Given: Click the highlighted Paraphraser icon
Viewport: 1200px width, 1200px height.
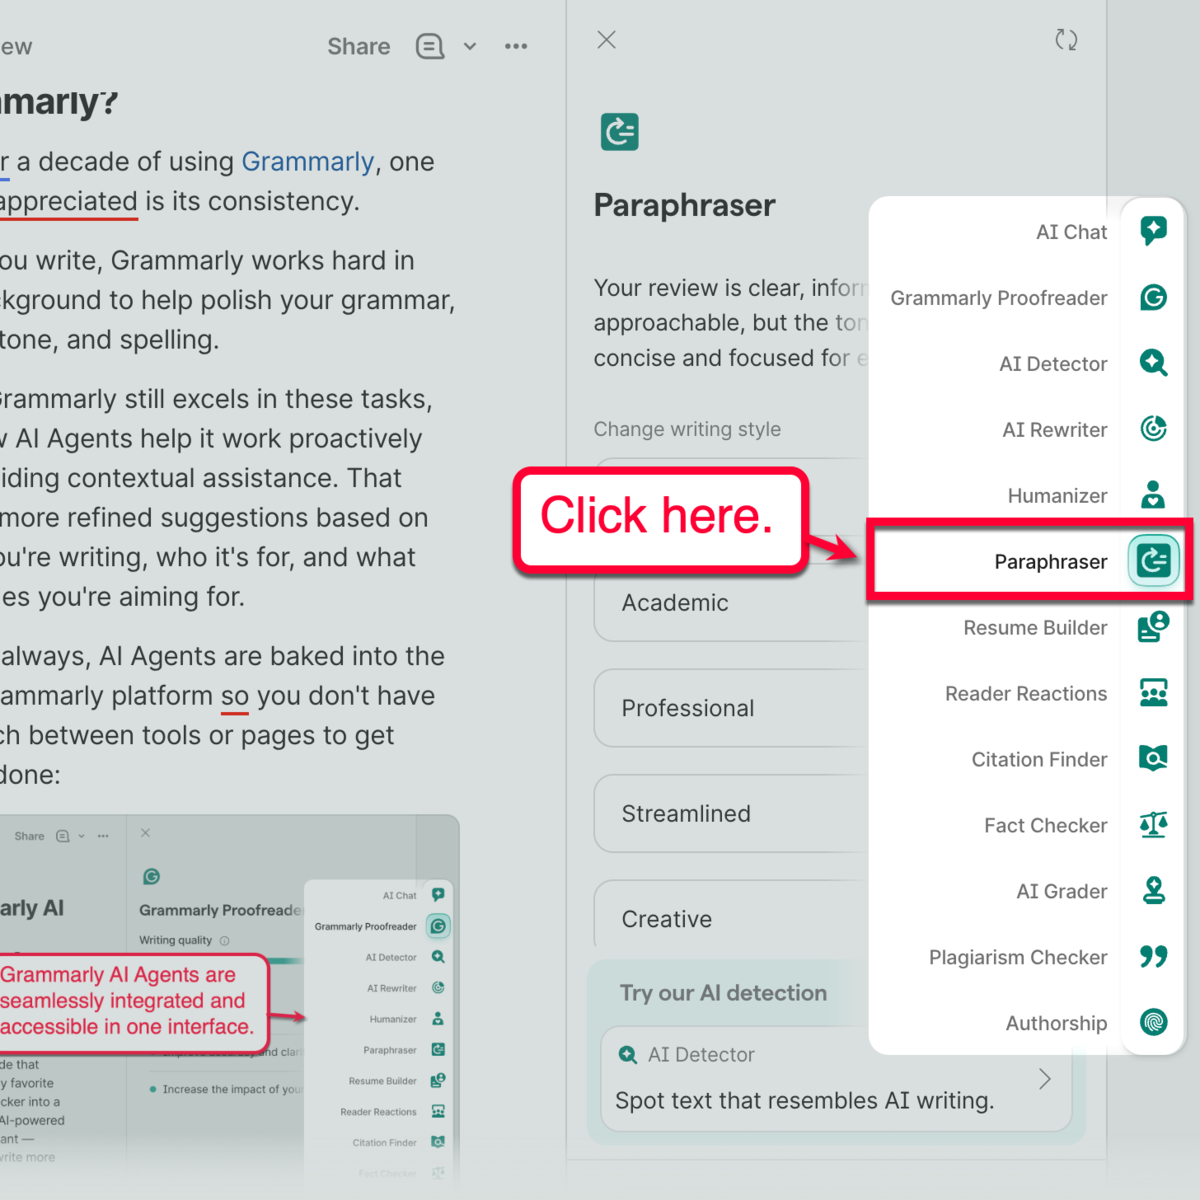Looking at the screenshot, I should (1153, 561).
